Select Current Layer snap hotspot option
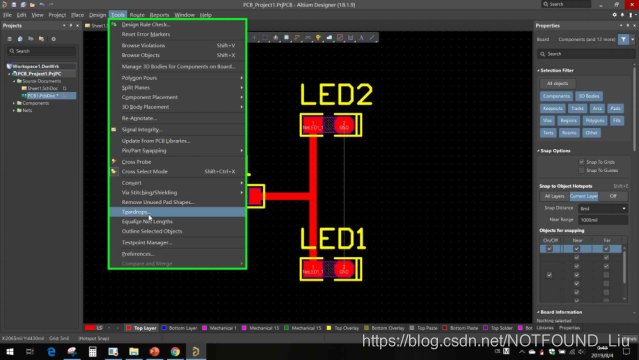The height and width of the screenshot is (360, 639). pyautogui.click(x=584, y=196)
